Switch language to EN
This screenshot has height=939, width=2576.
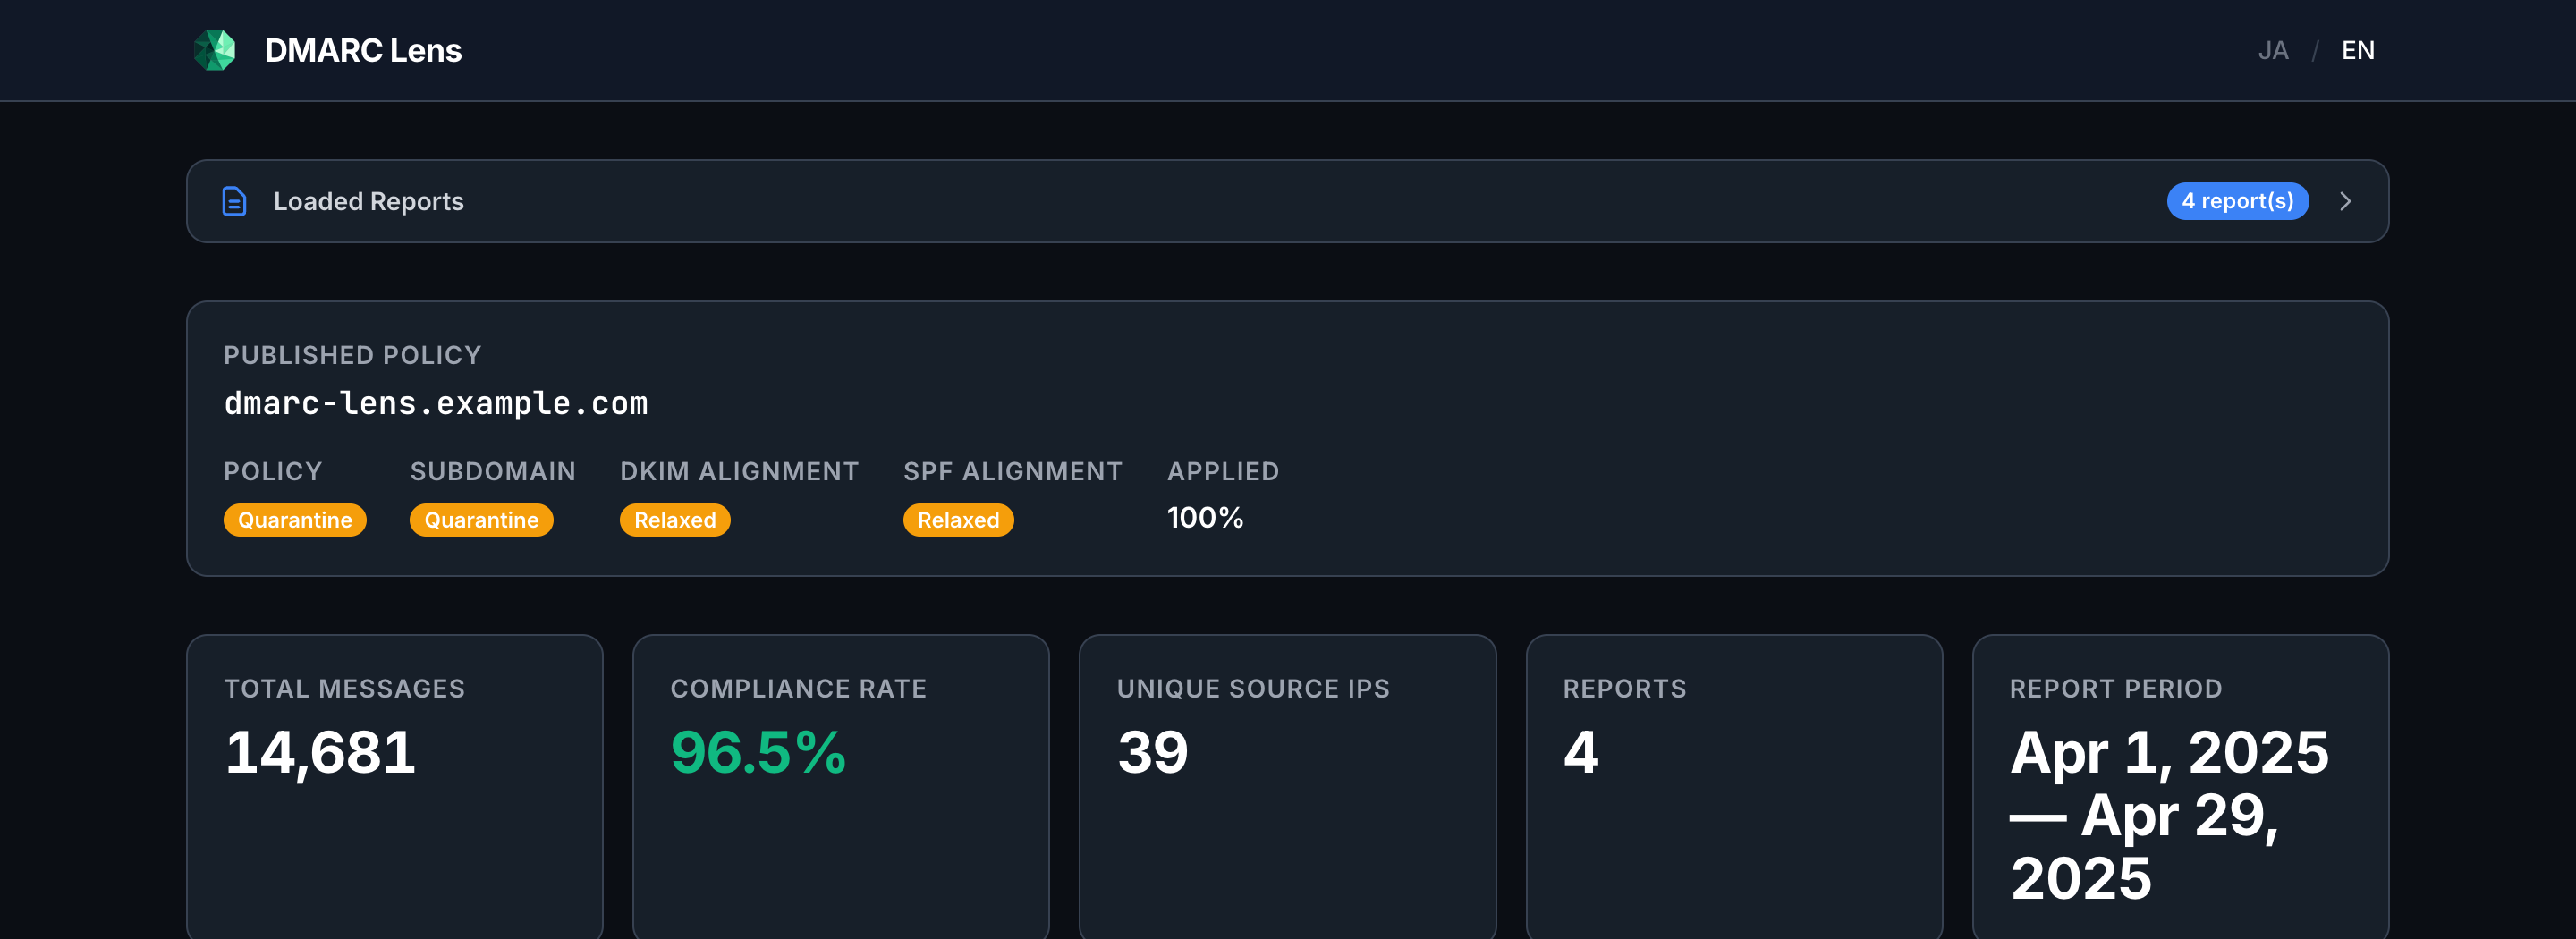[2357, 50]
